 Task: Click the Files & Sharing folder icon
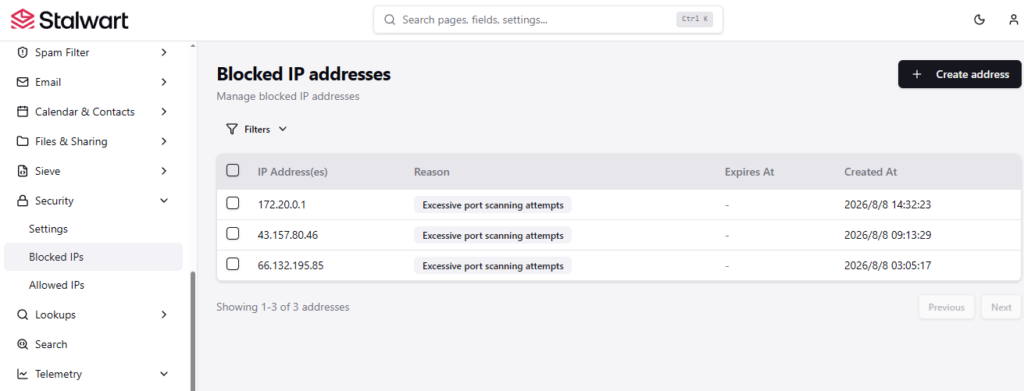pyautogui.click(x=23, y=142)
